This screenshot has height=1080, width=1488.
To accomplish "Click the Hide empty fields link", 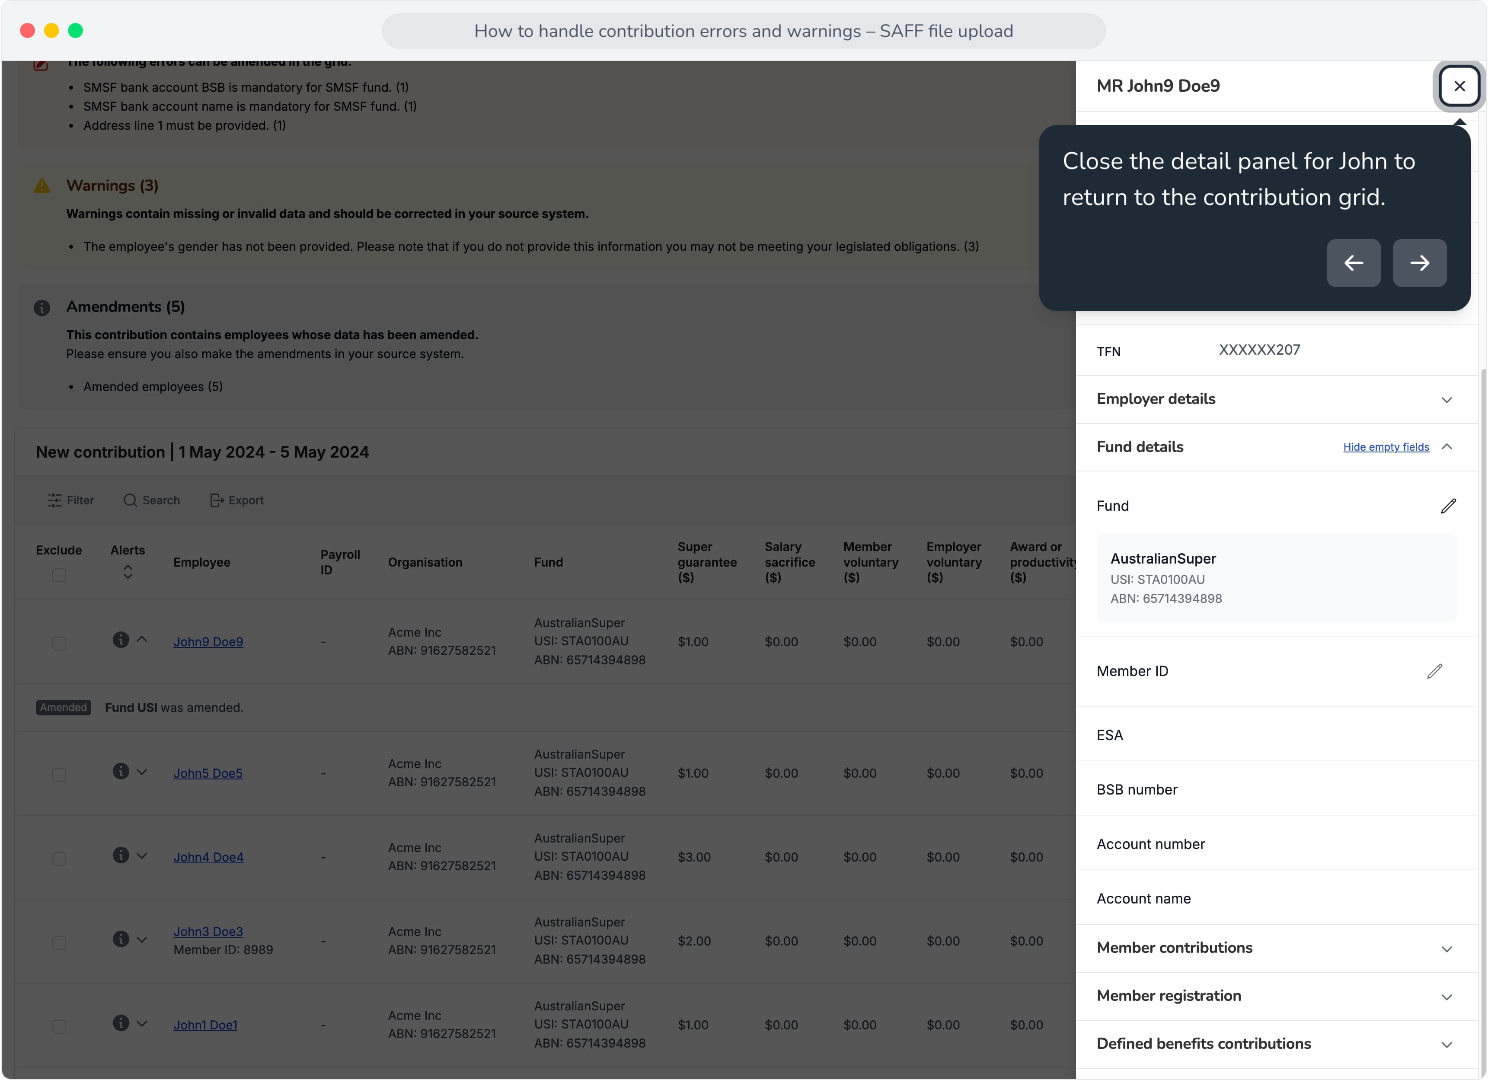I will pos(1386,447).
